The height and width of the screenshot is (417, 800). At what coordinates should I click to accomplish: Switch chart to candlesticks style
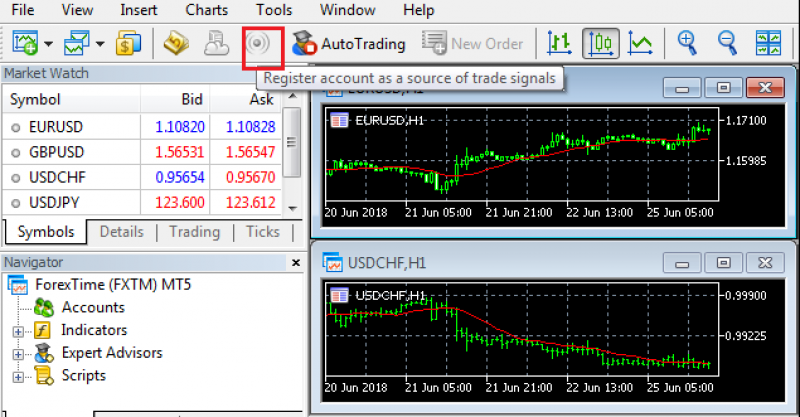[601, 43]
